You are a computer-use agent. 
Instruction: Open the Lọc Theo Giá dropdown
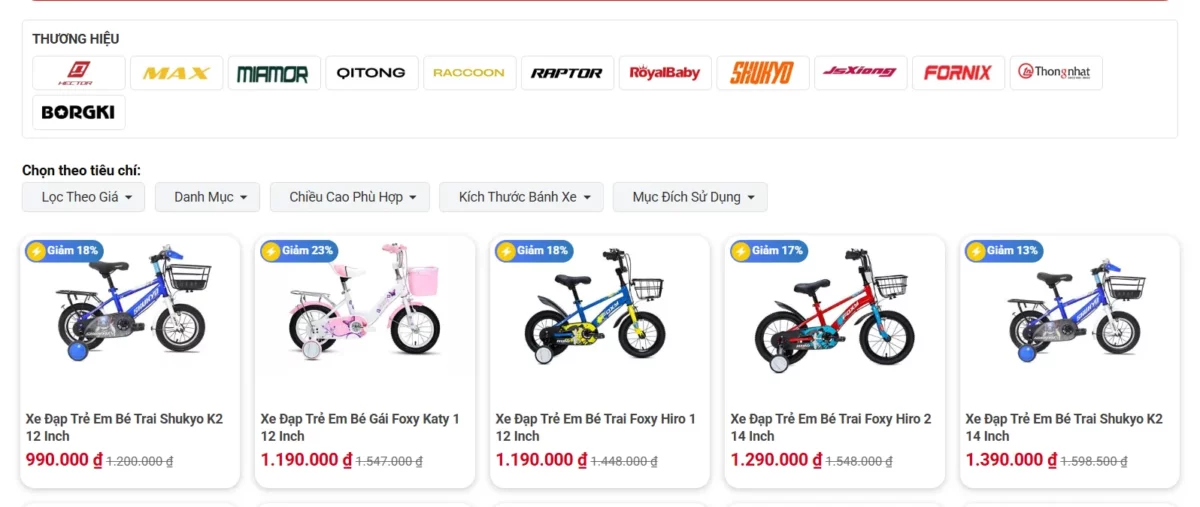84,197
